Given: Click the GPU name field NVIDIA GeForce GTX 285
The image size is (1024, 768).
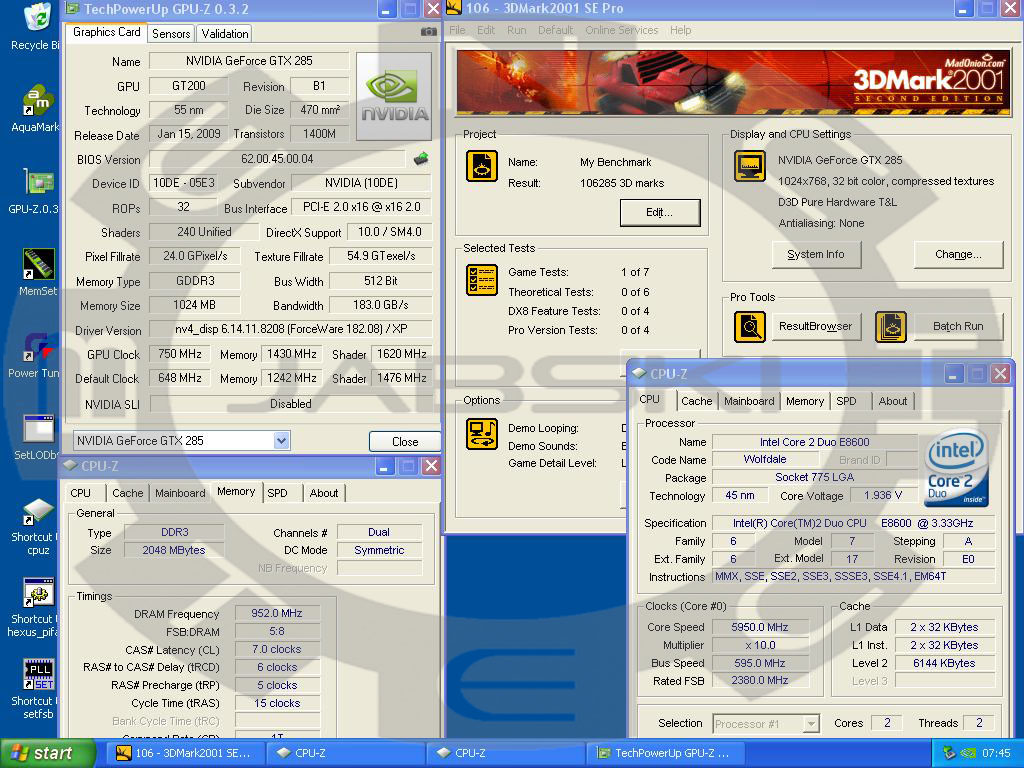Looking at the screenshot, I should (249, 61).
